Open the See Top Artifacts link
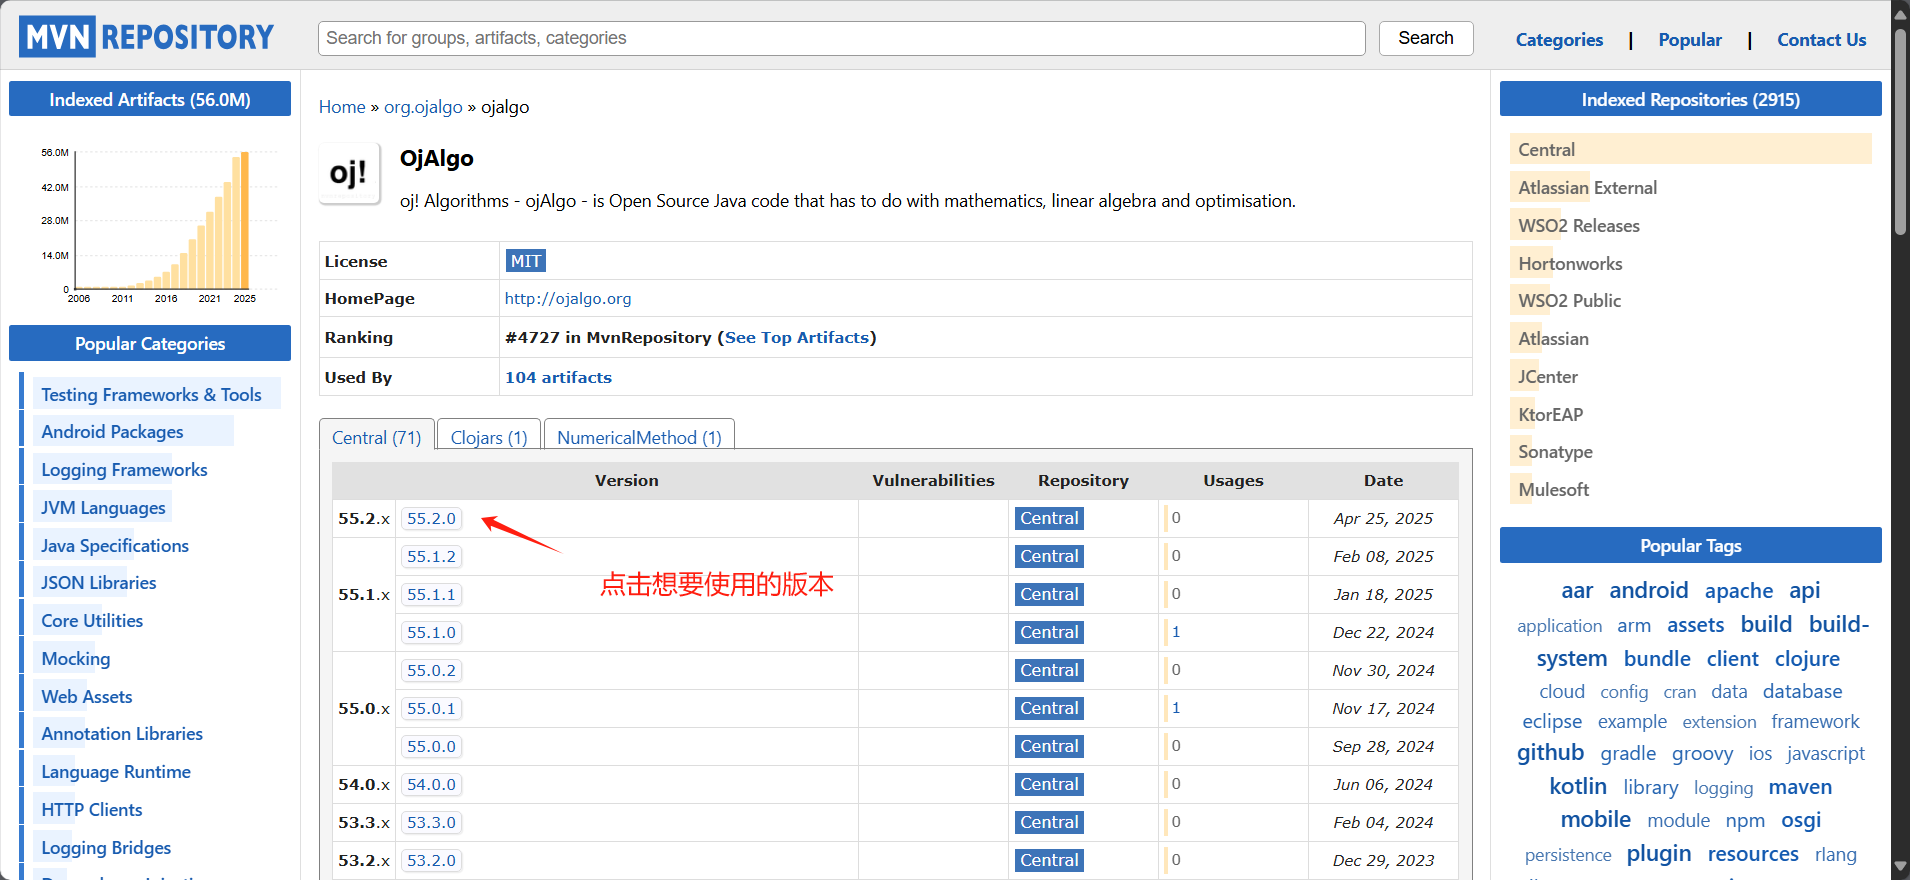 pyautogui.click(x=797, y=338)
